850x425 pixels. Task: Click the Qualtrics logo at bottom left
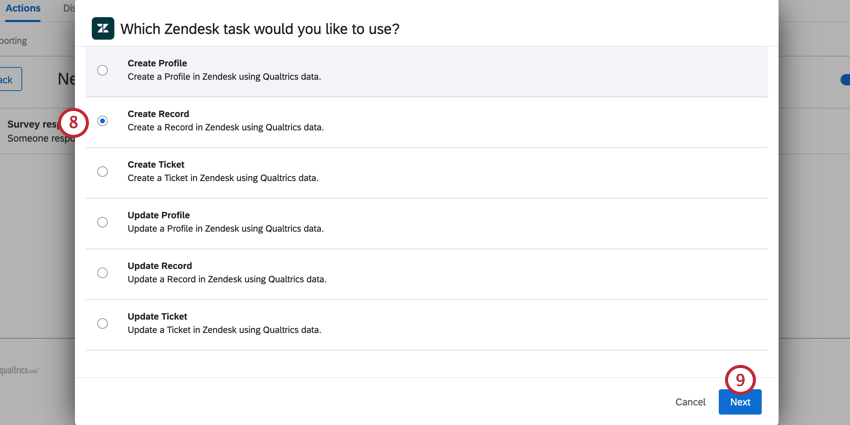point(19,370)
